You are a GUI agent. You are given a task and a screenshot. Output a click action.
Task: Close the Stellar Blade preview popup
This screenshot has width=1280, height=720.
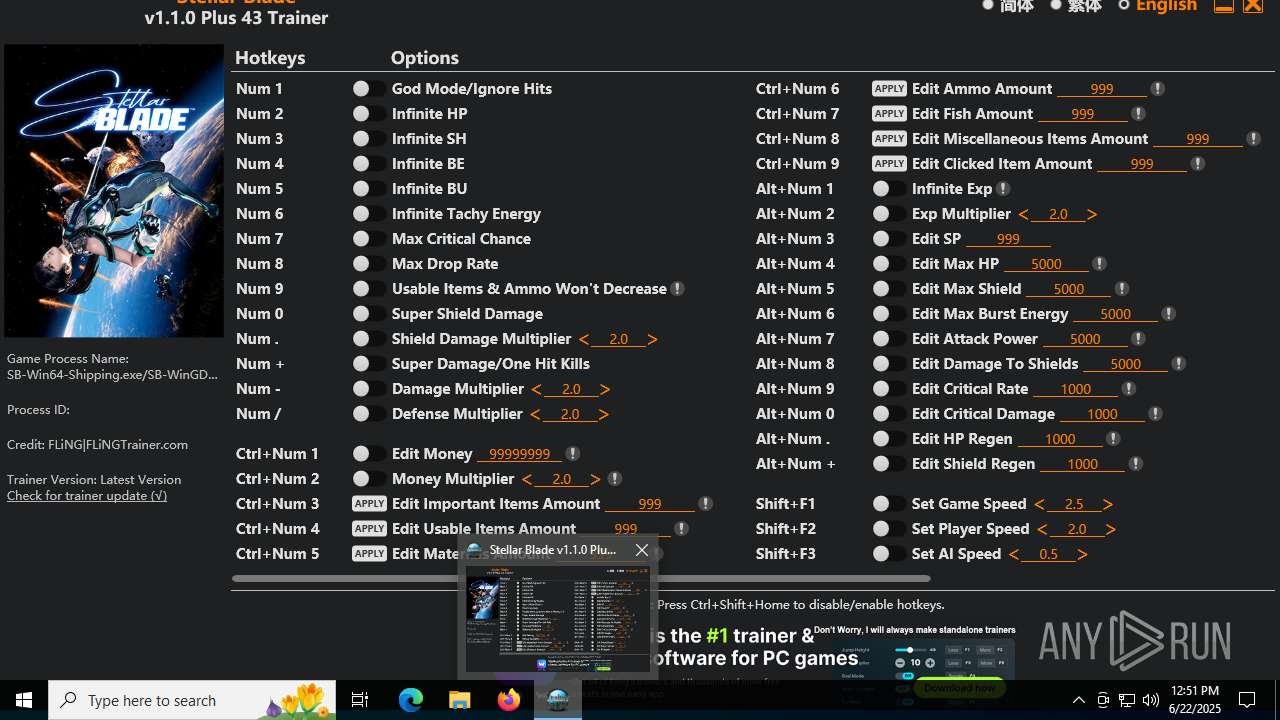point(642,550)
